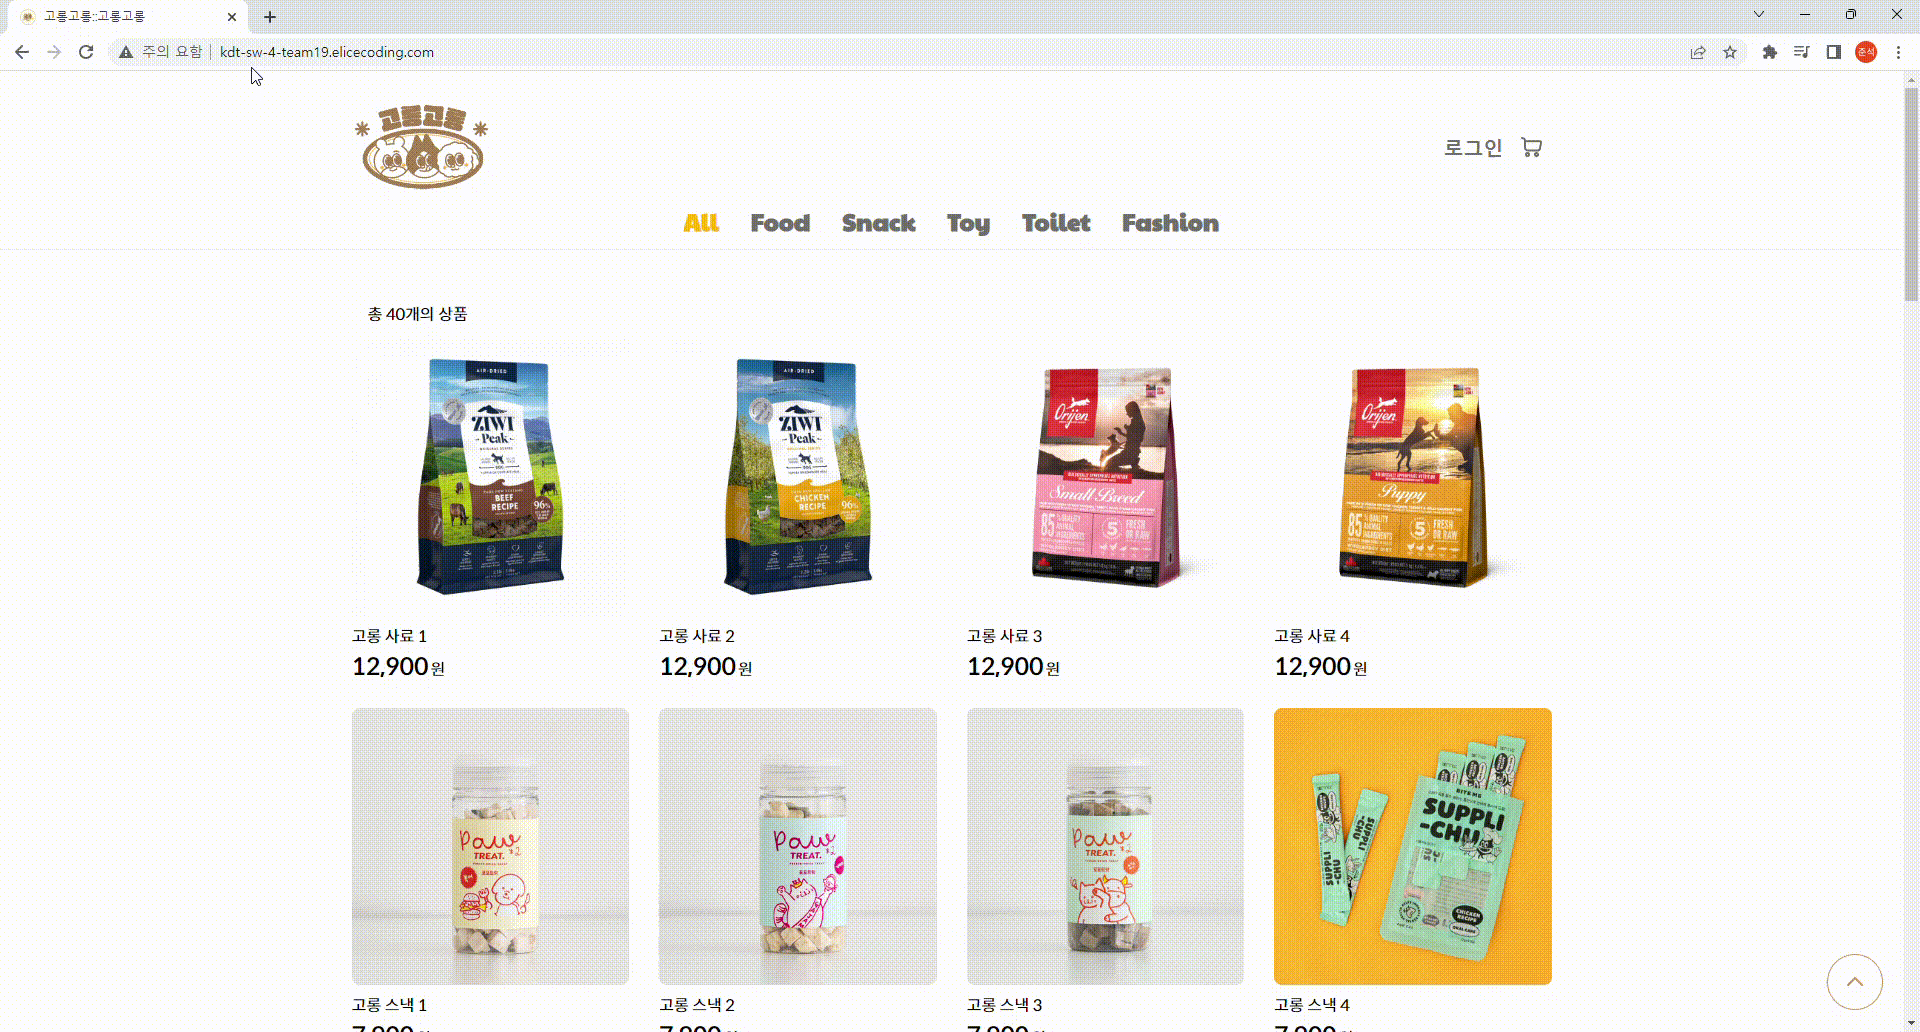Click the 로그인 login link
1920x1032 pixels.
click(1472, 148)
